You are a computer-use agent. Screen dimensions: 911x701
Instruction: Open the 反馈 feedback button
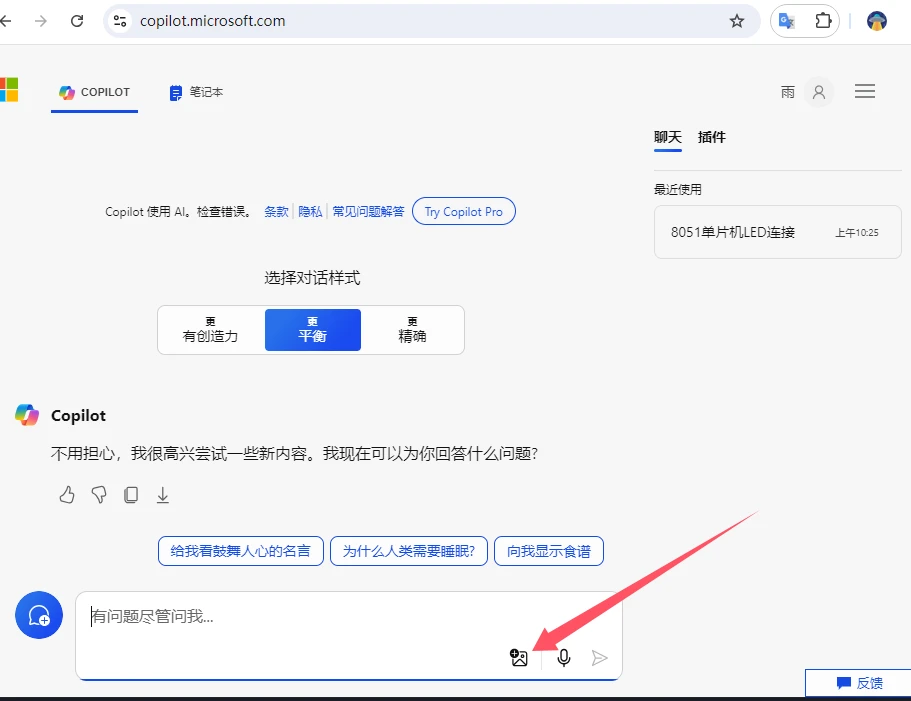pos(858,683)
